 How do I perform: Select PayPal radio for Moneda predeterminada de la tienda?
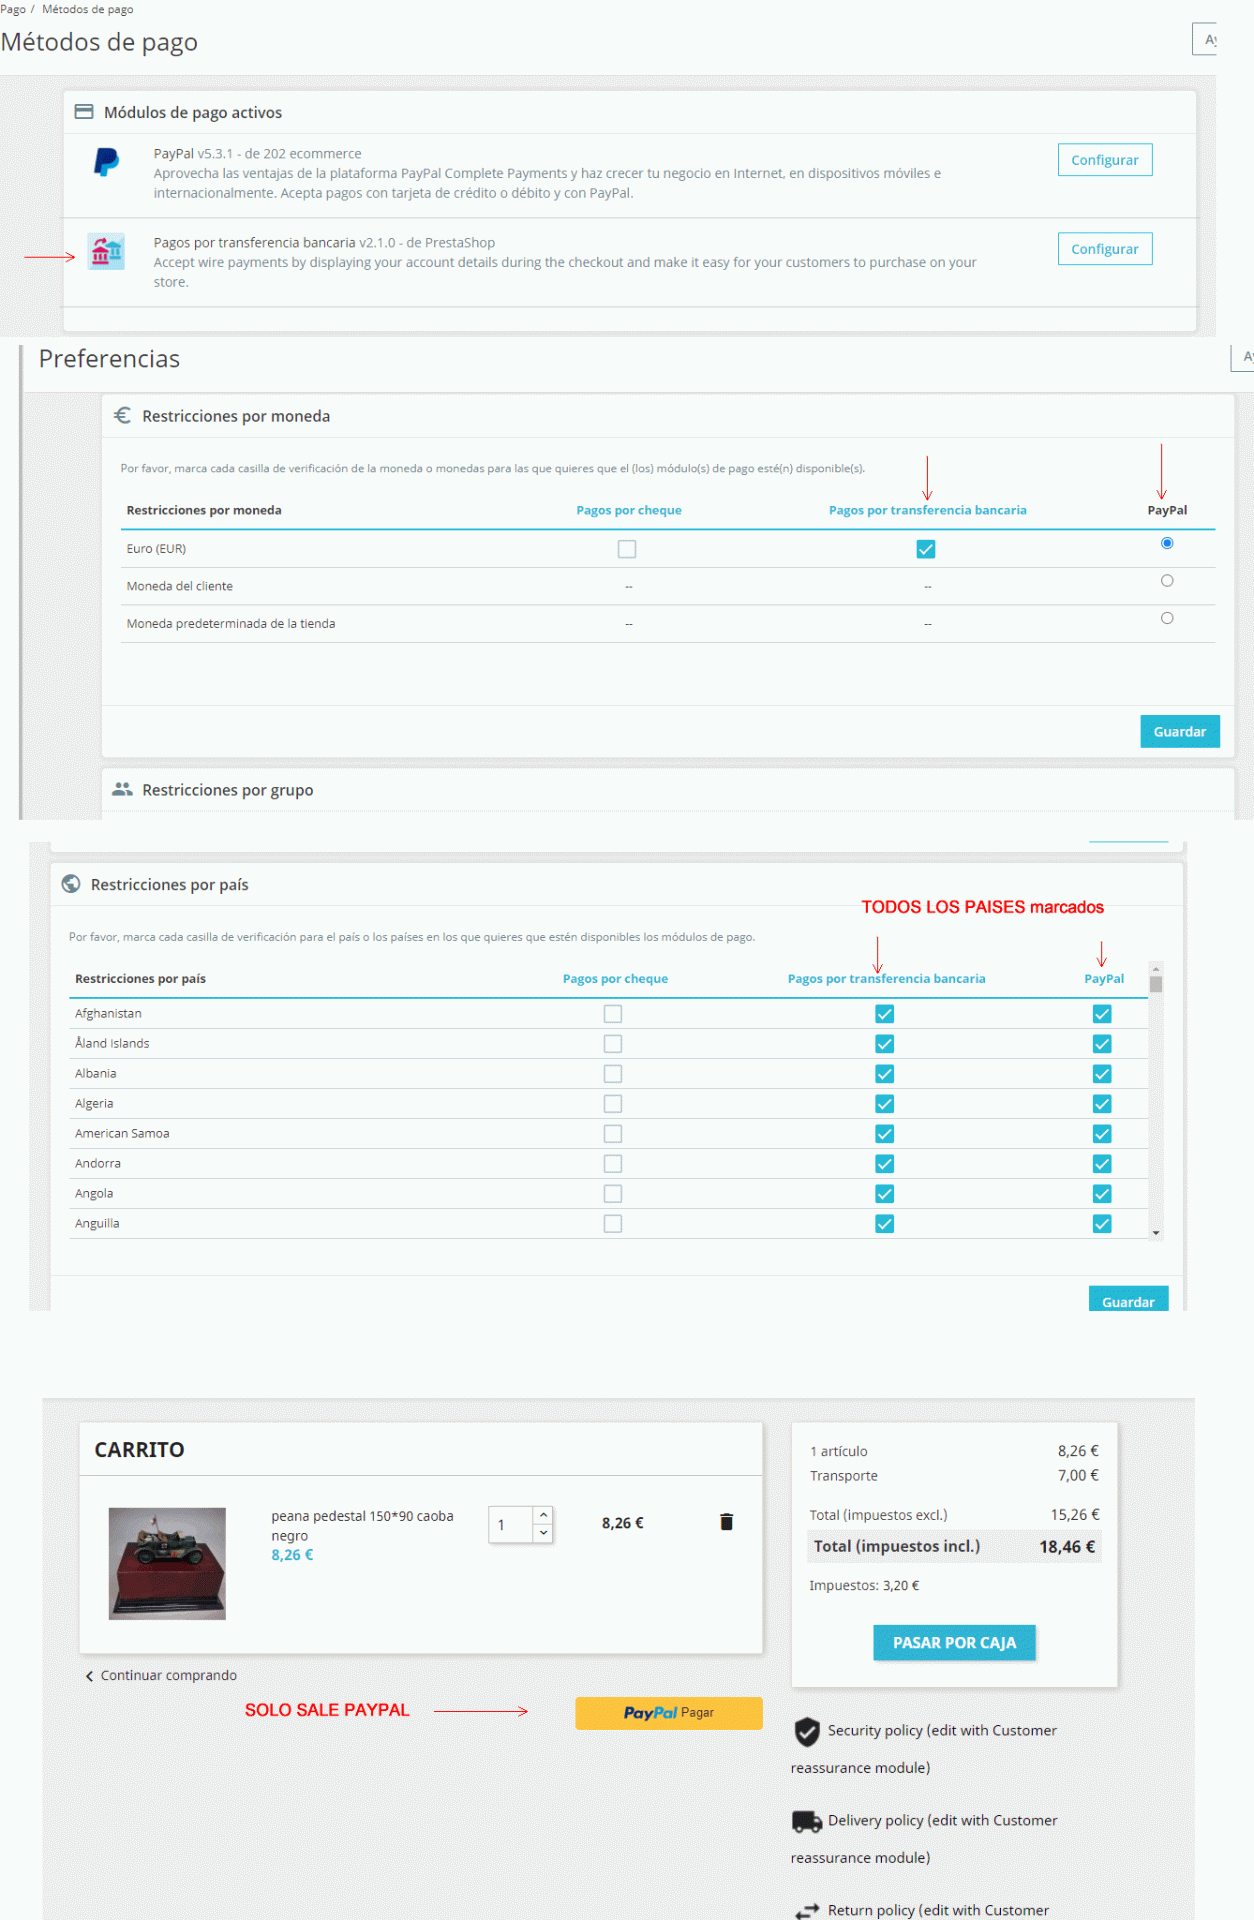(1167, 618)
